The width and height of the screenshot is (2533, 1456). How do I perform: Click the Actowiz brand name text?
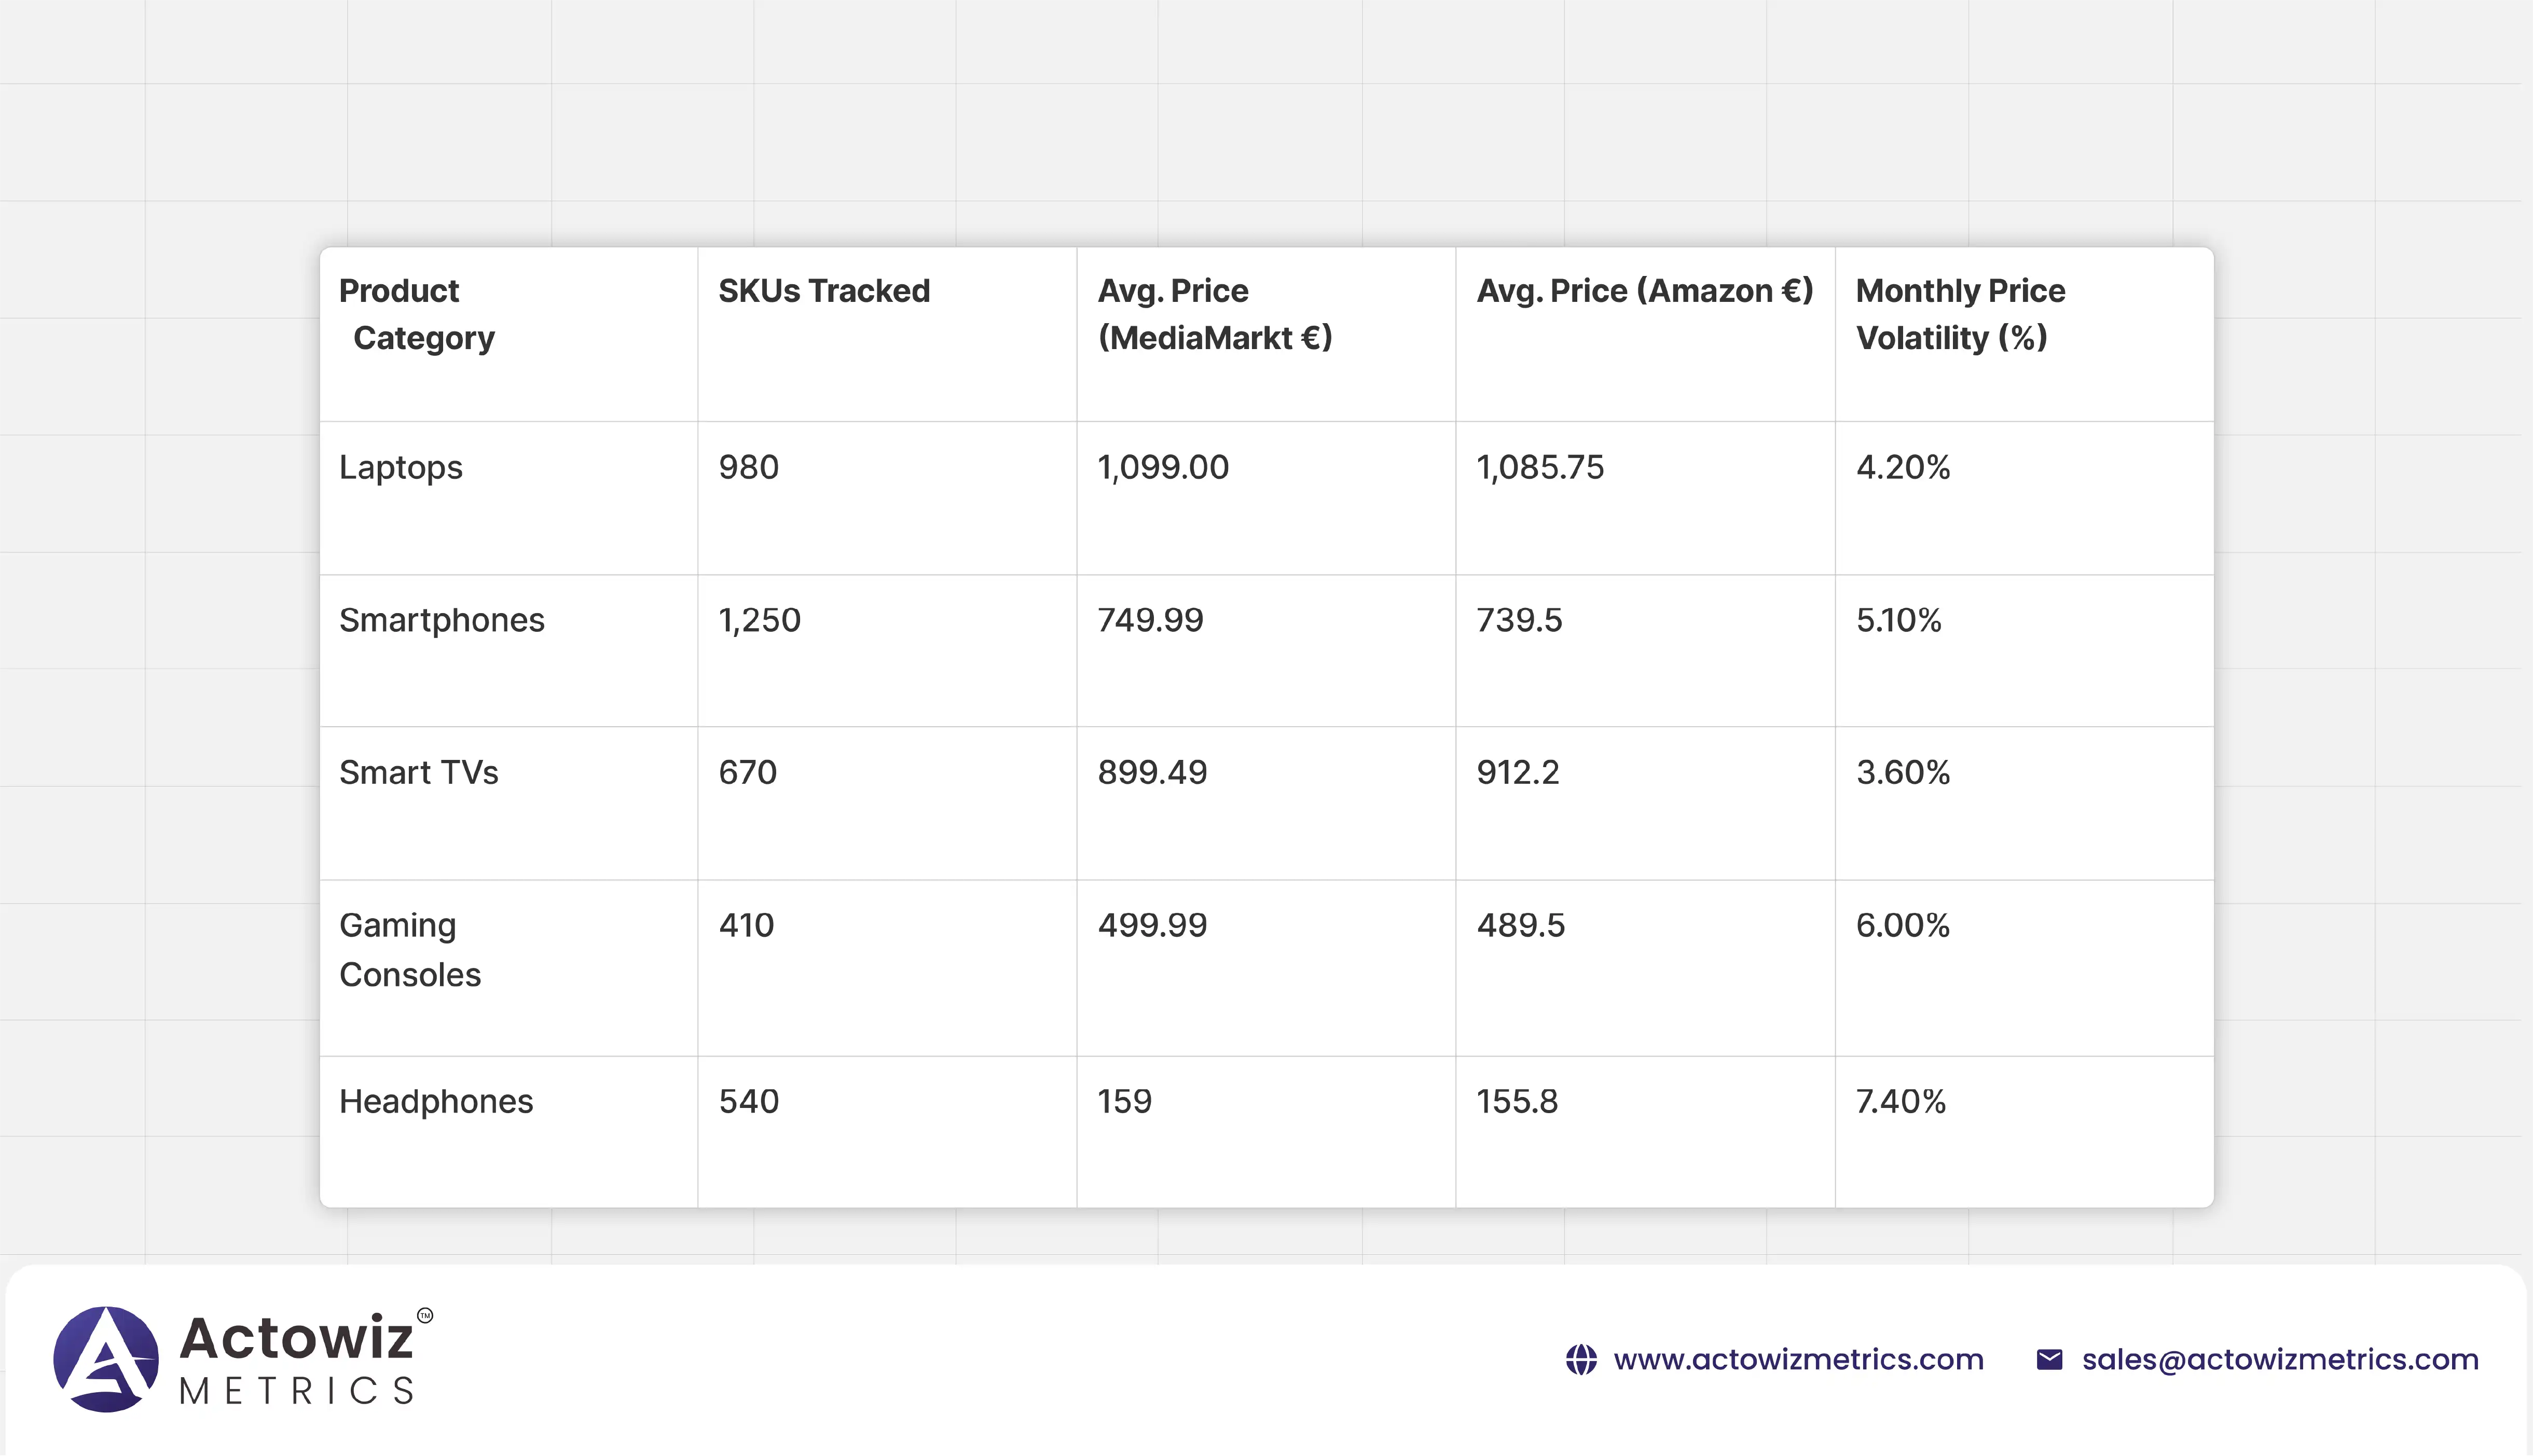(x=296, y=1338)
